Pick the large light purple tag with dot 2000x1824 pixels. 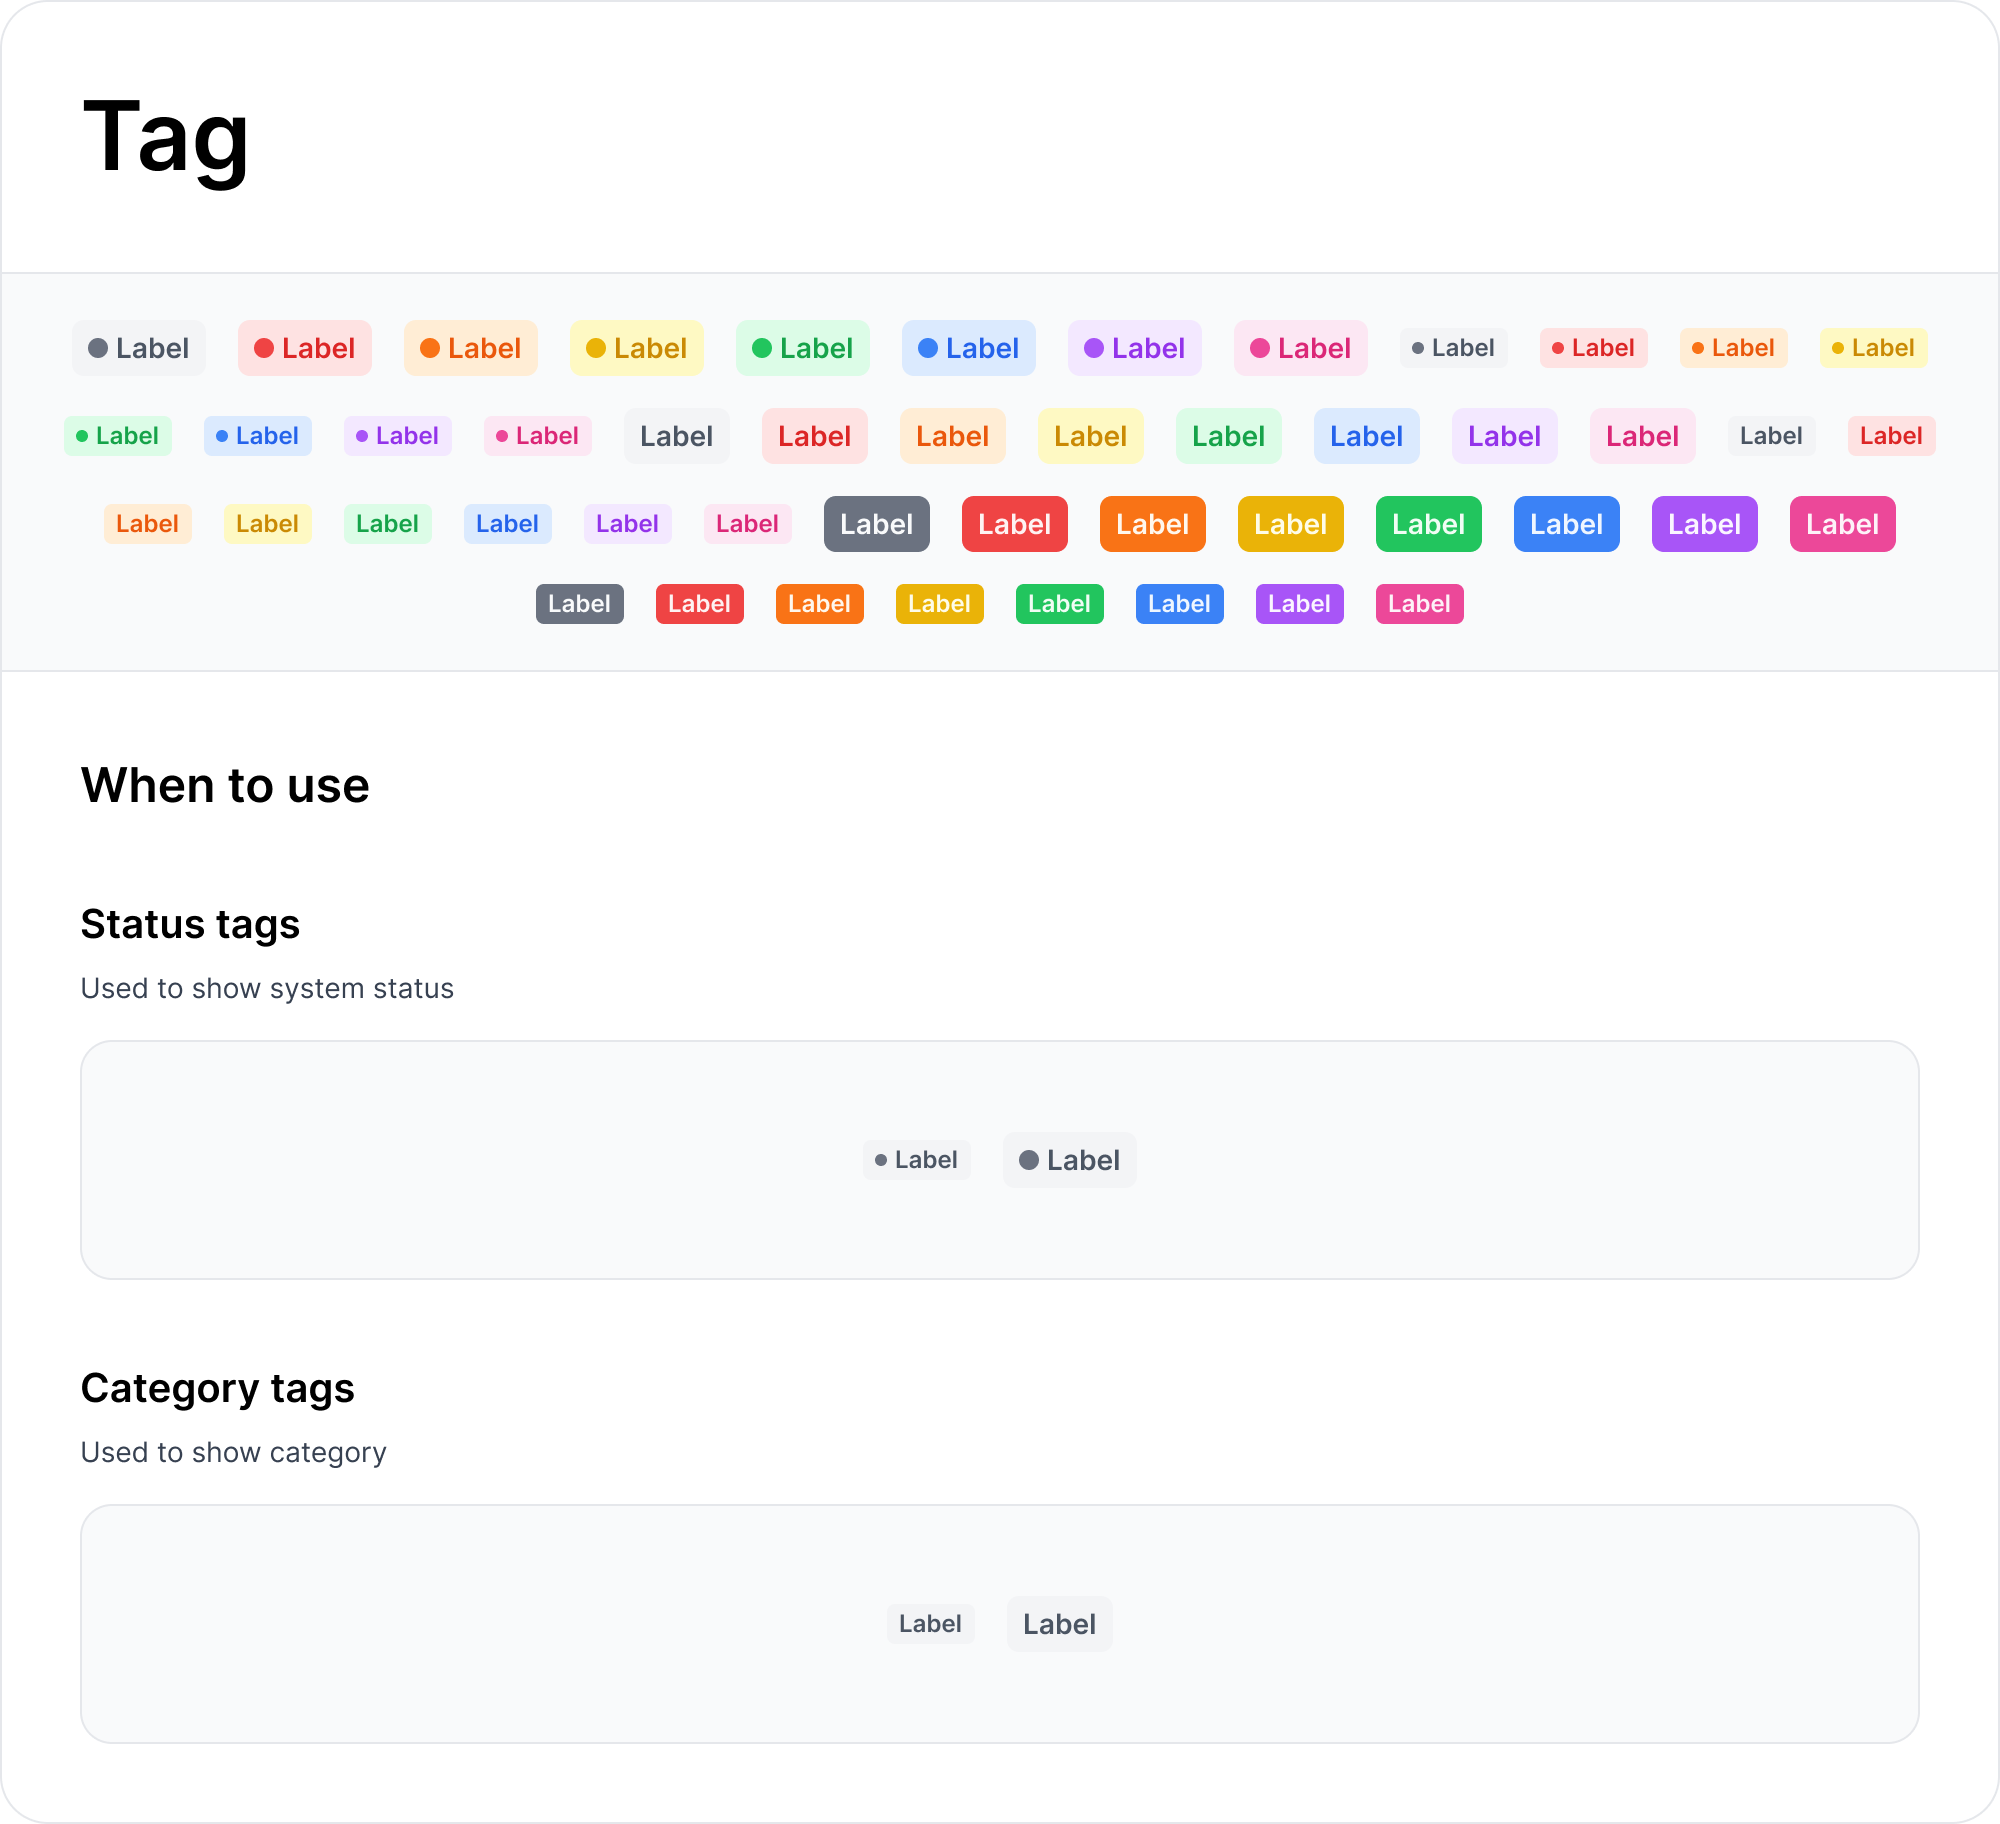pyautogui.click(x=1135, y=348)
